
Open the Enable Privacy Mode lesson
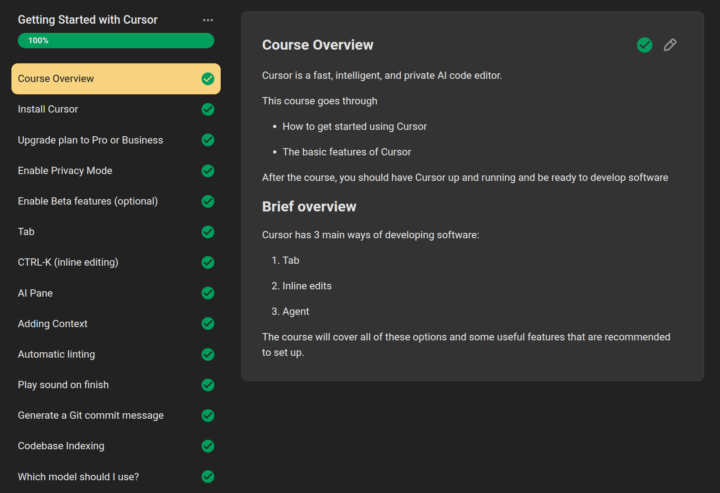116,171
